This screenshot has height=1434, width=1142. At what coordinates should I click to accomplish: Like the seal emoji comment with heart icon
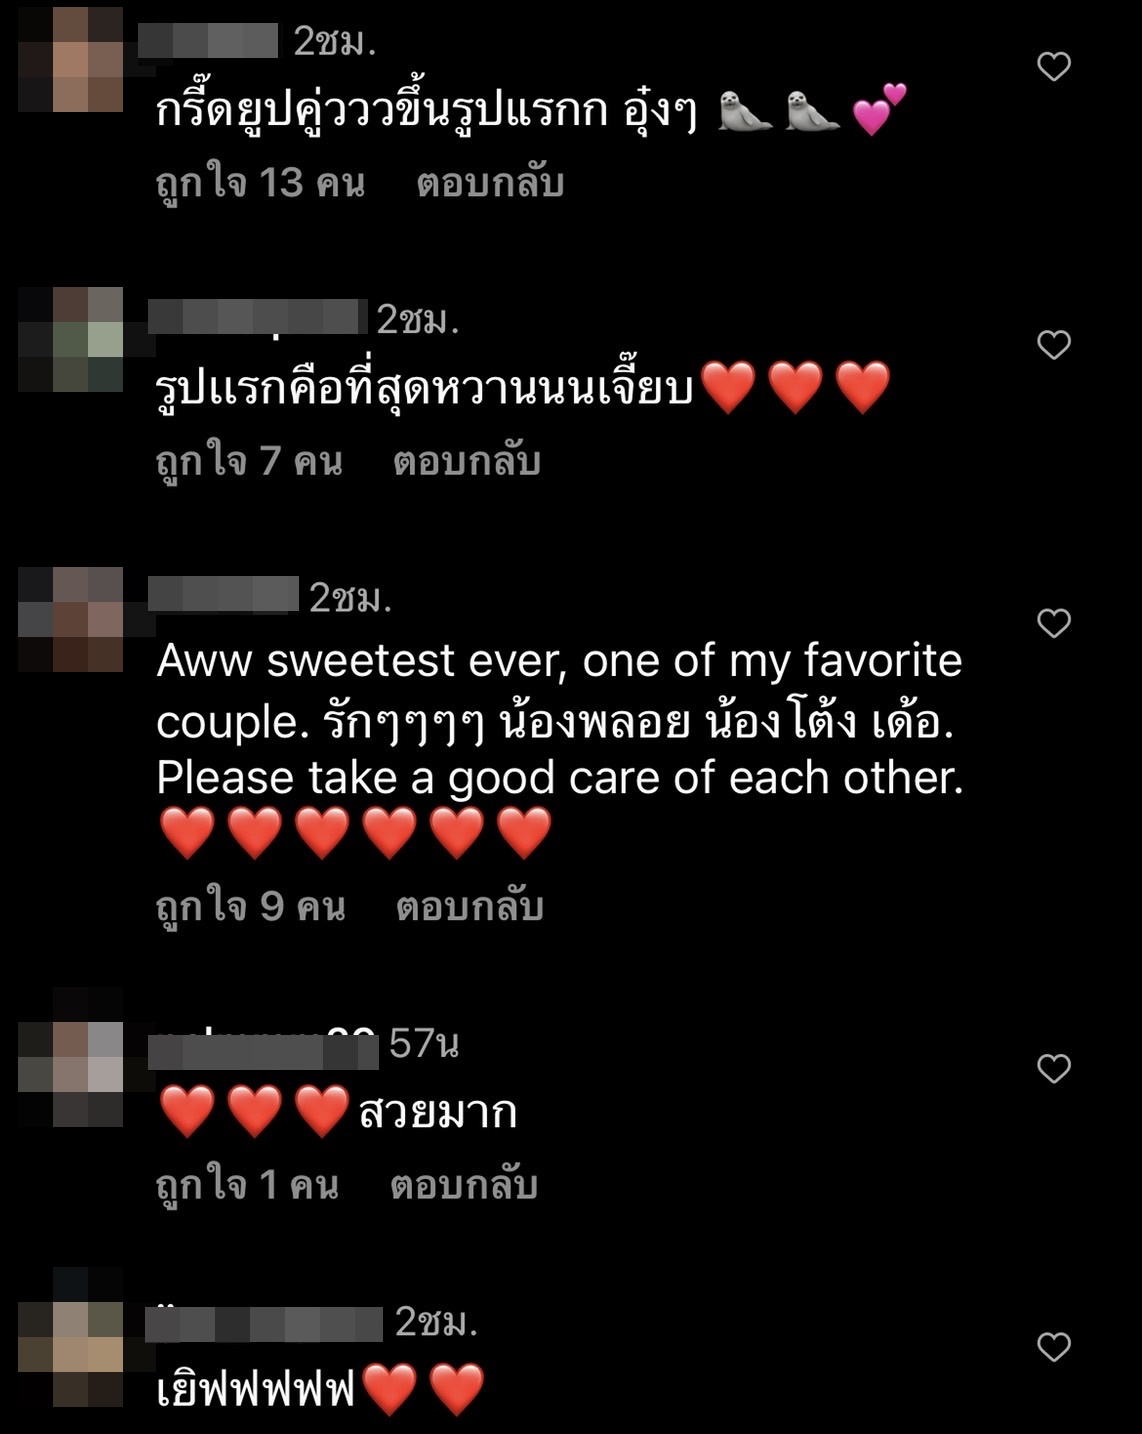[1054, 66]
